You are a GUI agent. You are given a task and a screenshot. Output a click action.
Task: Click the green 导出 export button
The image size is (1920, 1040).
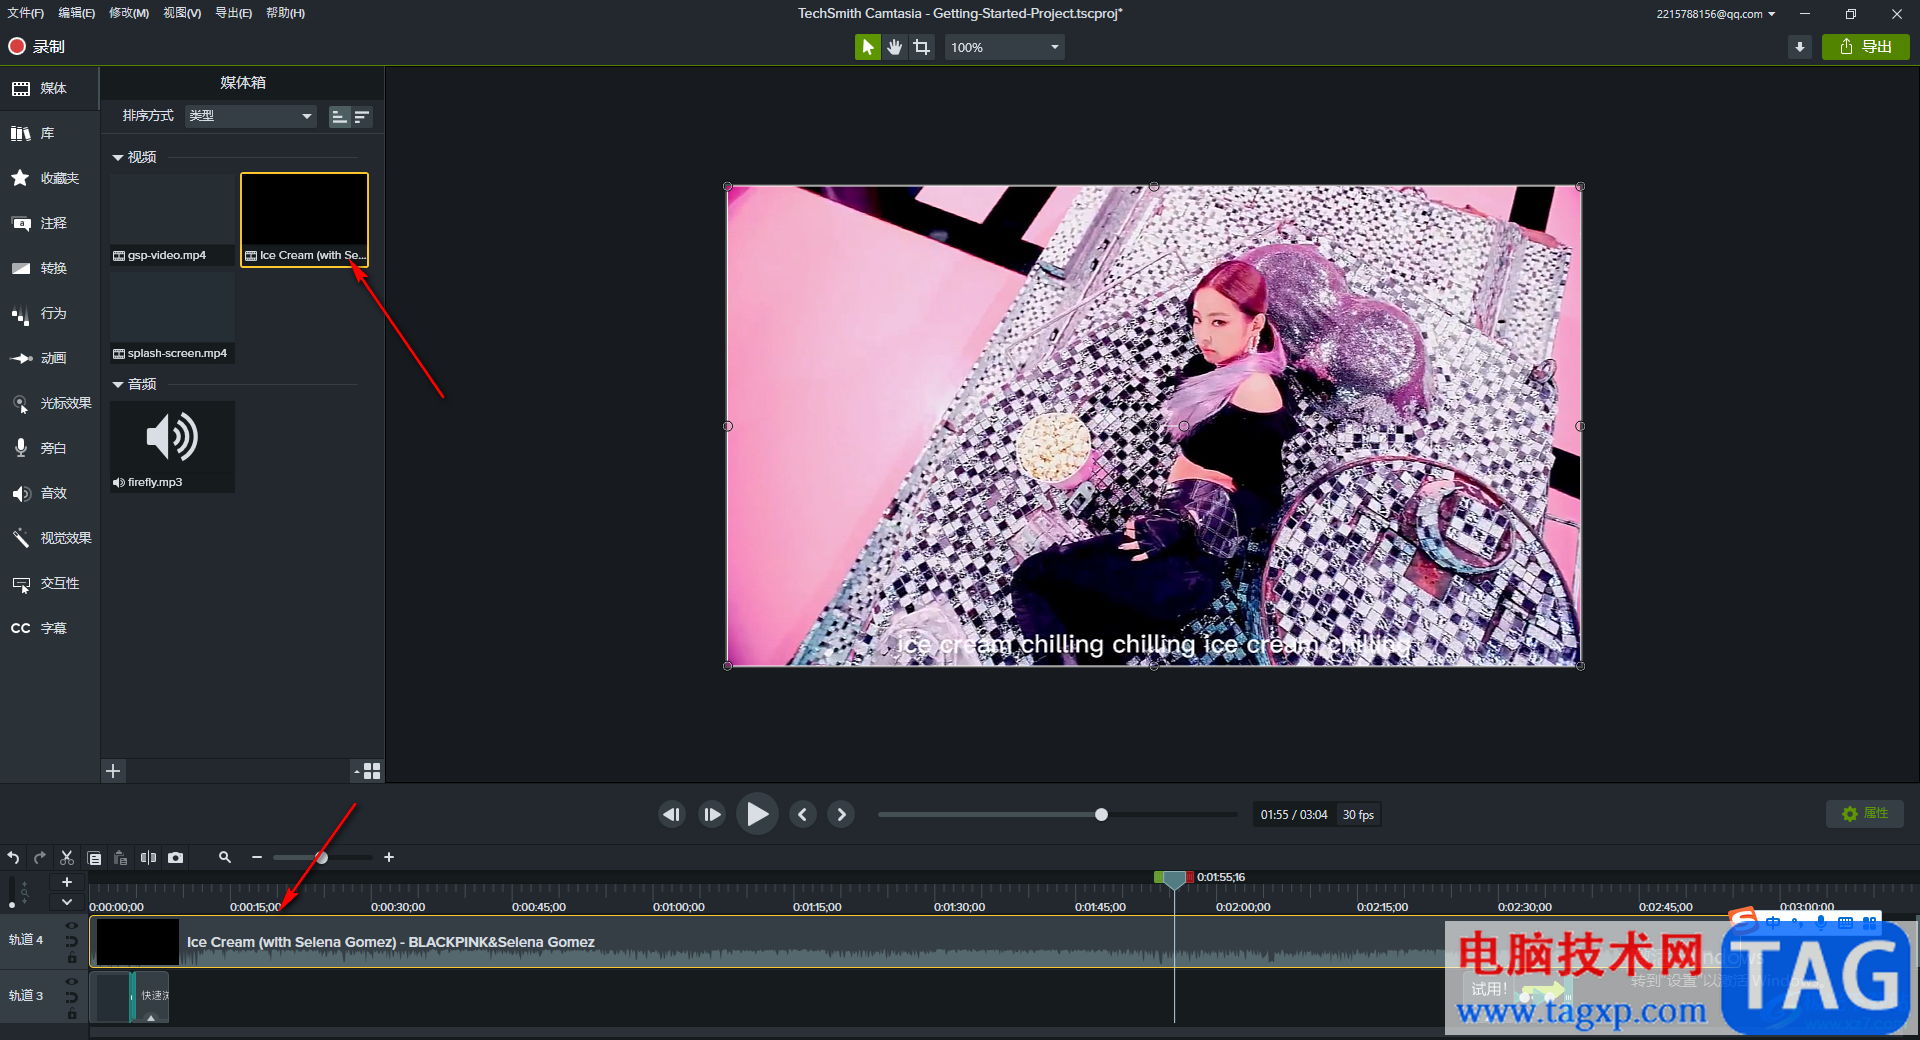tap(1865, 47)
